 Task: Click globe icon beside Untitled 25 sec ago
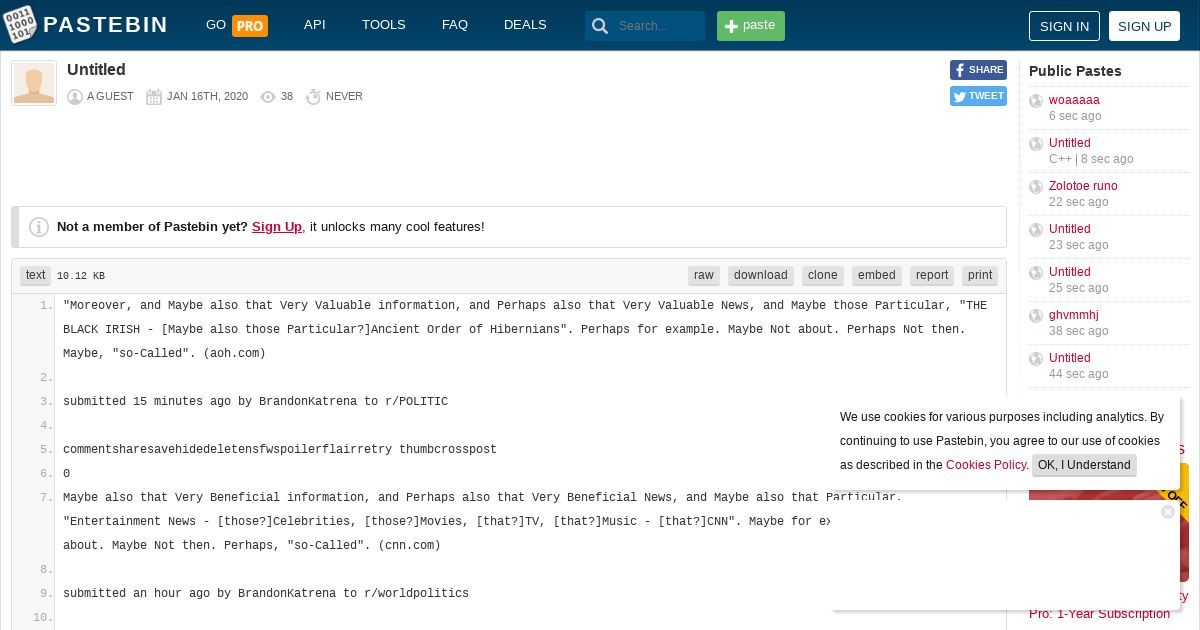click(x=1036, y=273)
